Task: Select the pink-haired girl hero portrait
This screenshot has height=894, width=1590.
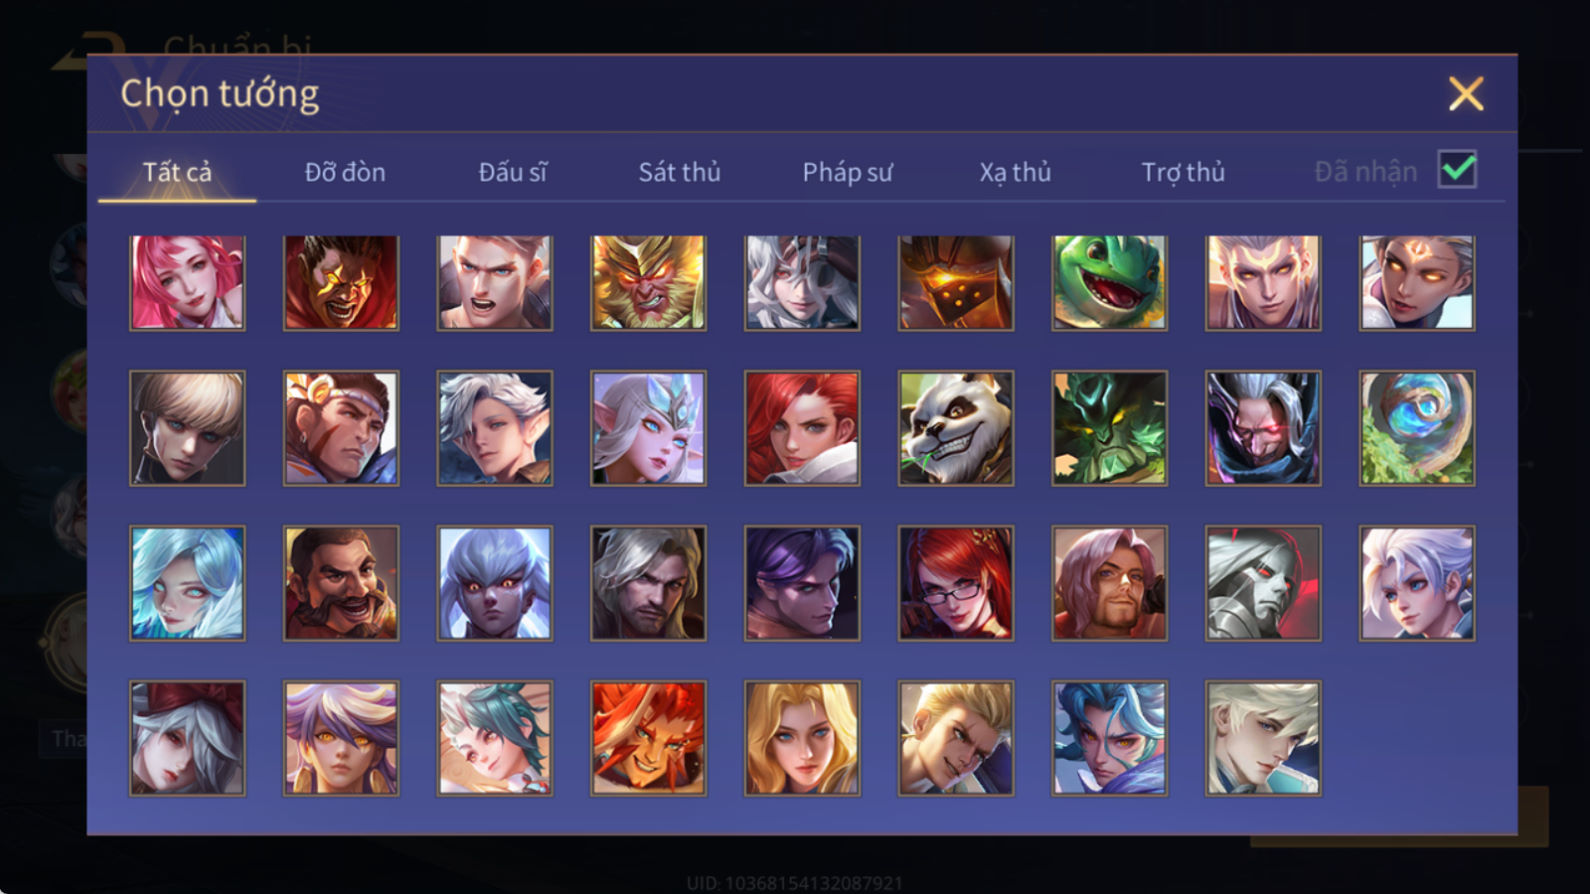Action: (187, 283)
